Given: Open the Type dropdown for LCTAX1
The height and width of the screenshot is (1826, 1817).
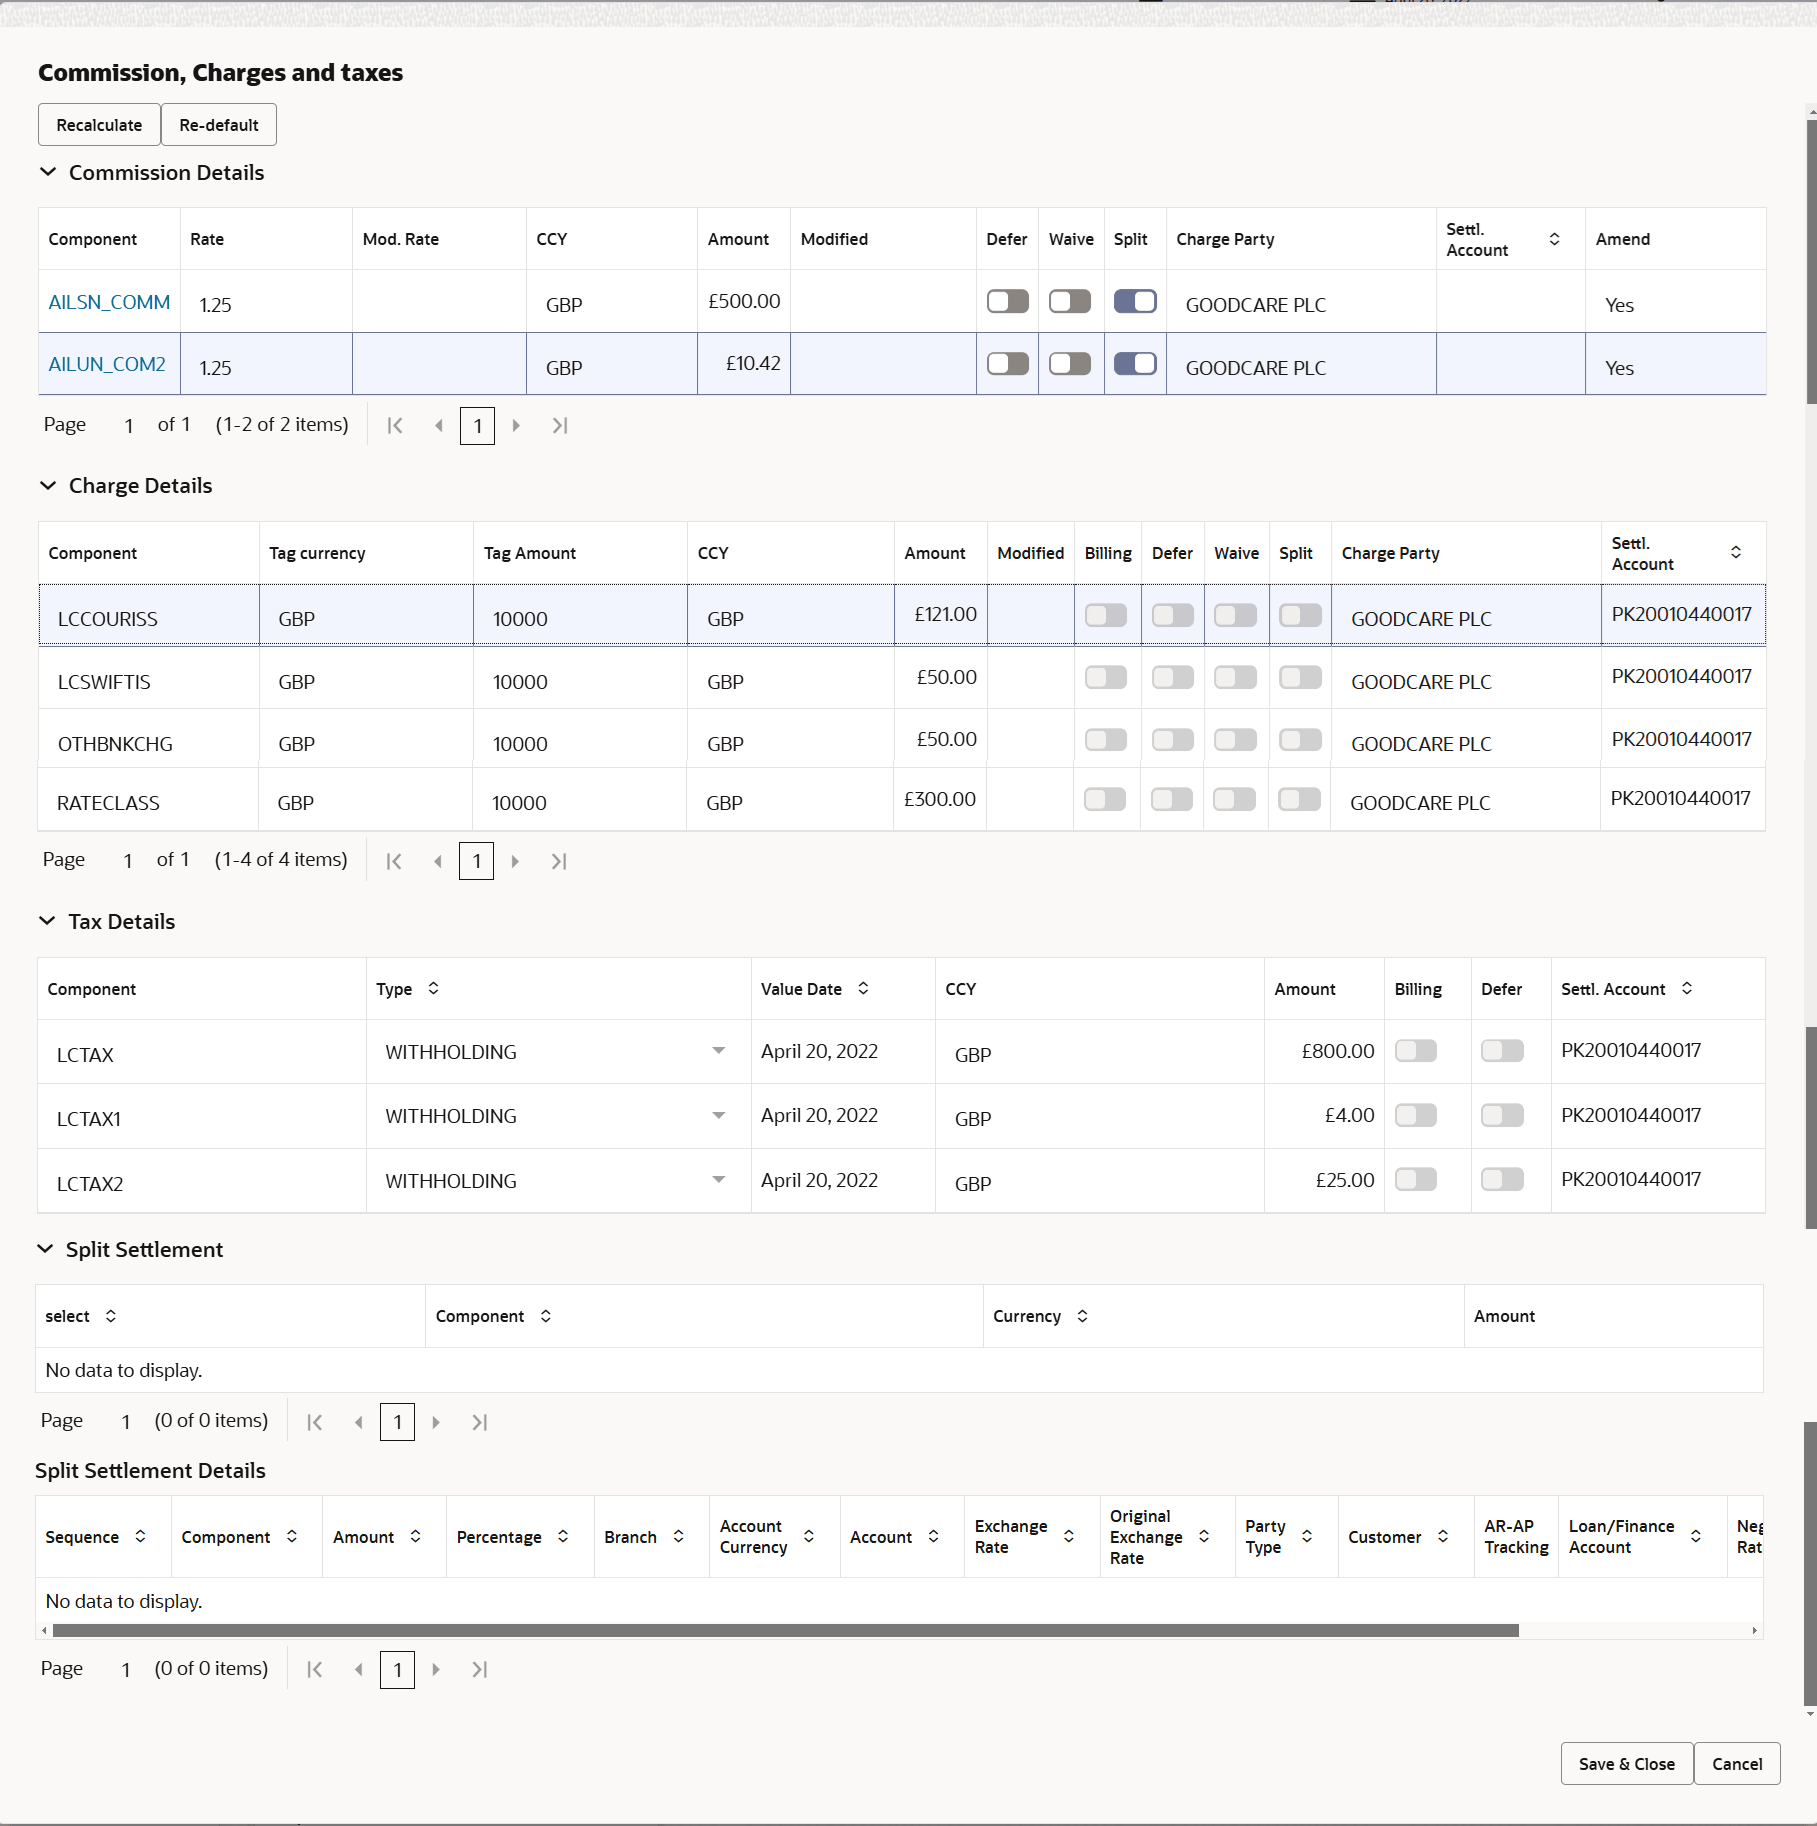Looking at the screenshot, I should pos(718,1115).
